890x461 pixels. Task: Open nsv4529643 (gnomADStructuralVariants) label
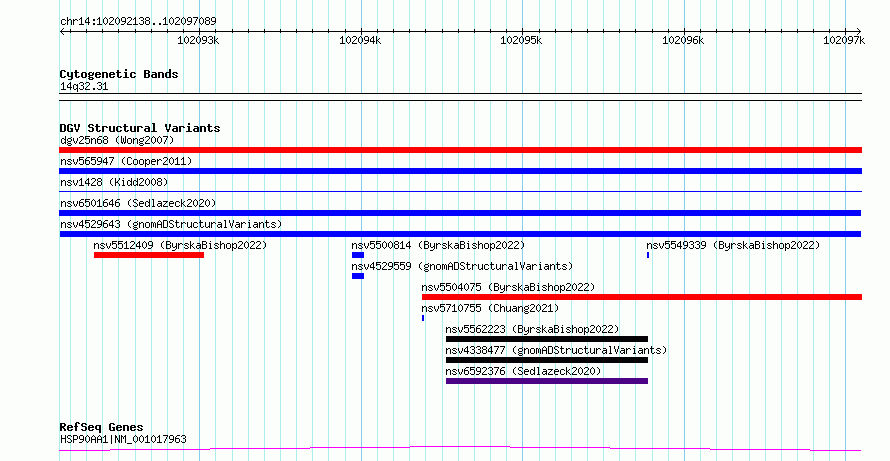coord(171,224)
